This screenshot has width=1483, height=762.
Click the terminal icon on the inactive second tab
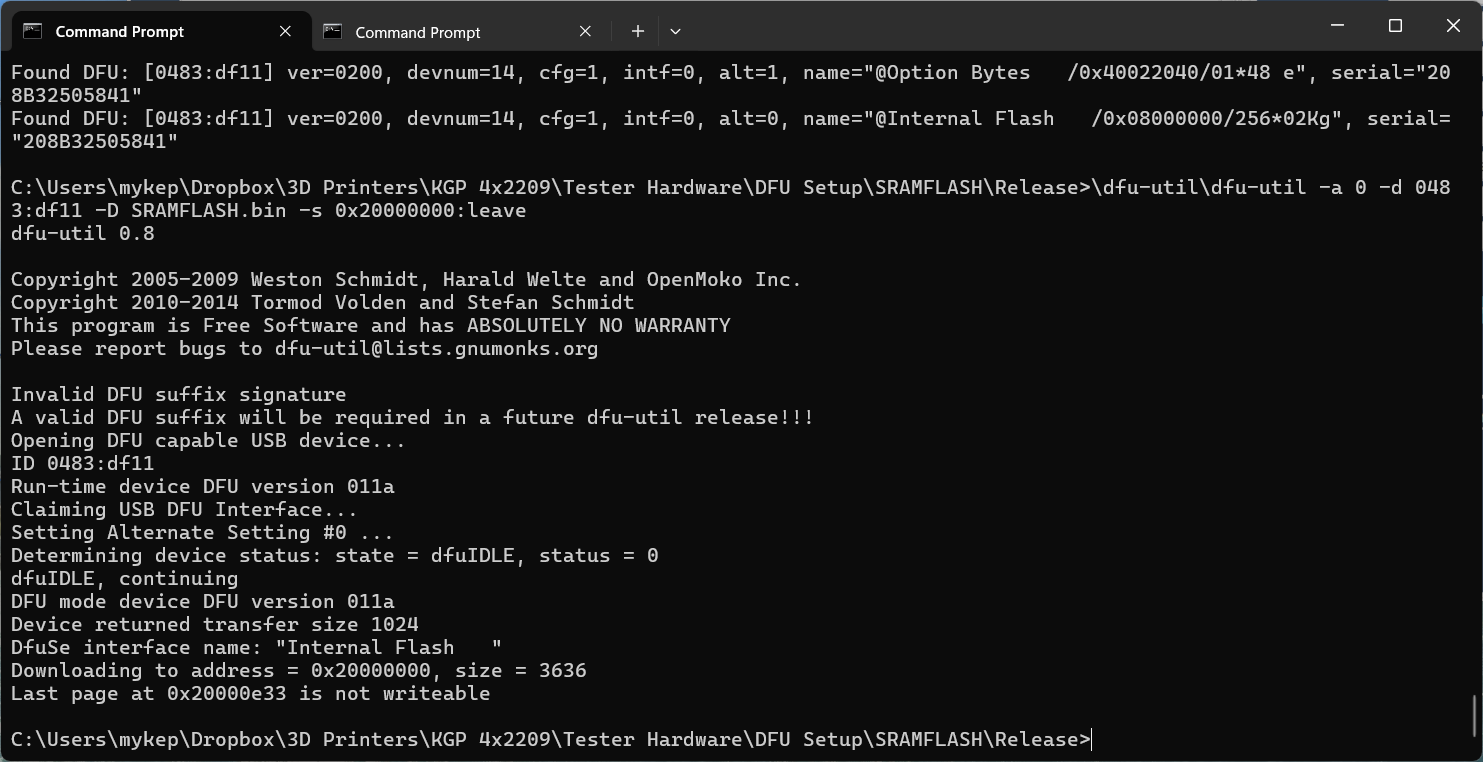(x=333, y=32)
